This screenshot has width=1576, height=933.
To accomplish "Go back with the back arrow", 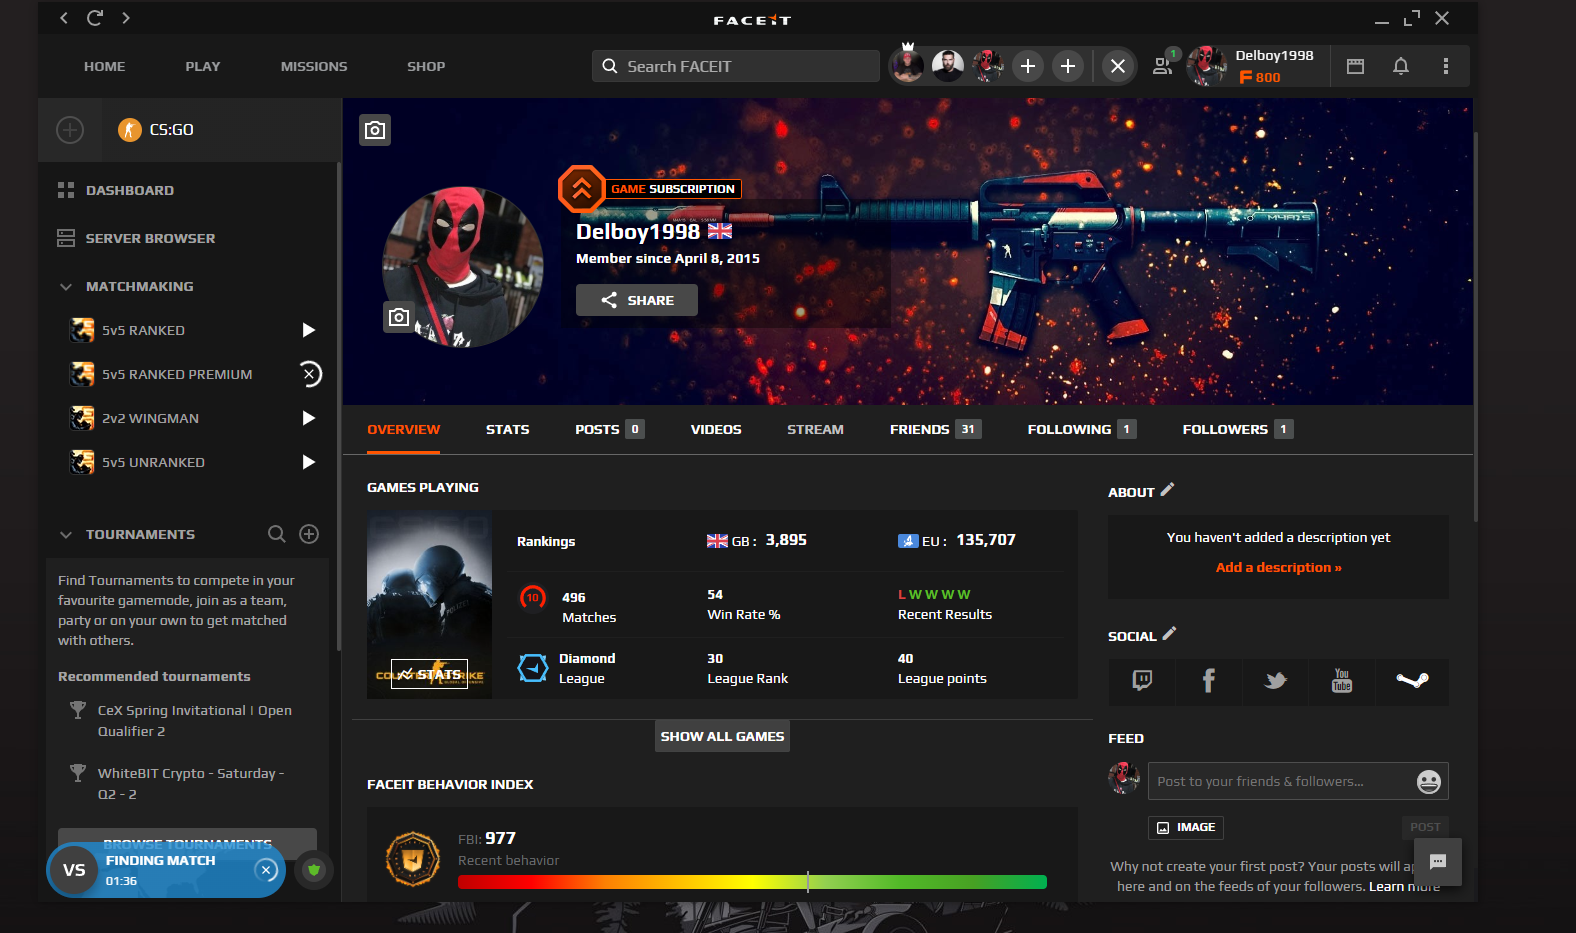I will (64, 18).
